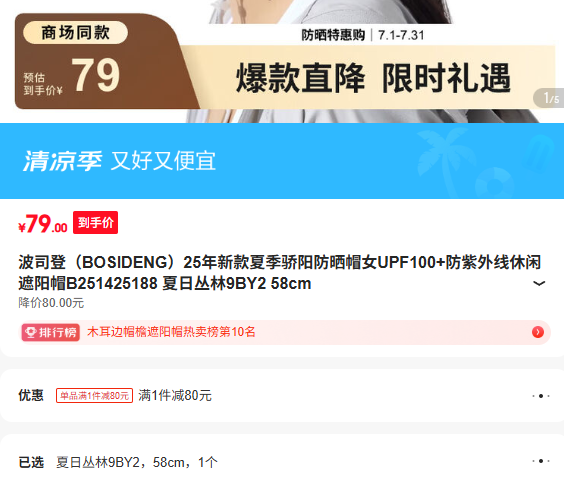The width and height of the screenshot is (564, 478).
Task: Click the ¥79.00 price
Action: pyautogui.click(x=43, y=224)
